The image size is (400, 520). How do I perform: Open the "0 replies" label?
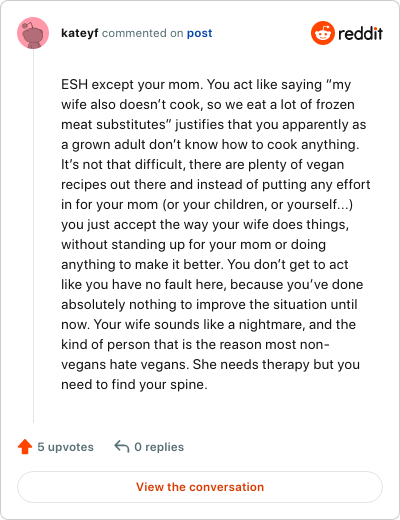tap(159, 447)
